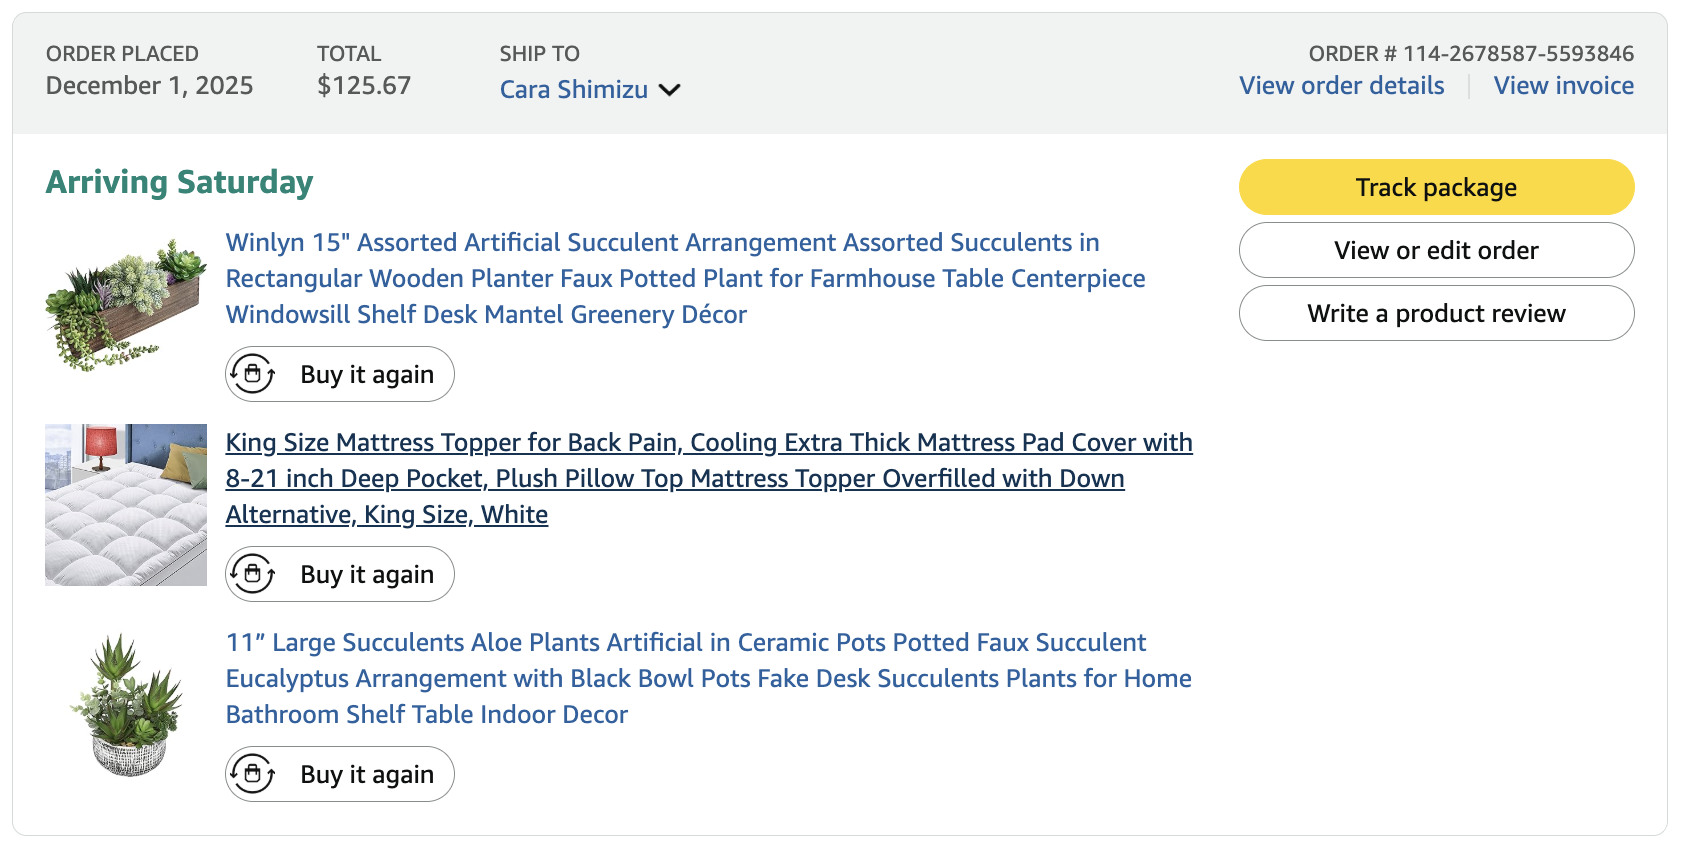Viewport: 1682px width, 848px height.
Task: Click the wooden planter succulent thumbnail
Action: point(126,305)
